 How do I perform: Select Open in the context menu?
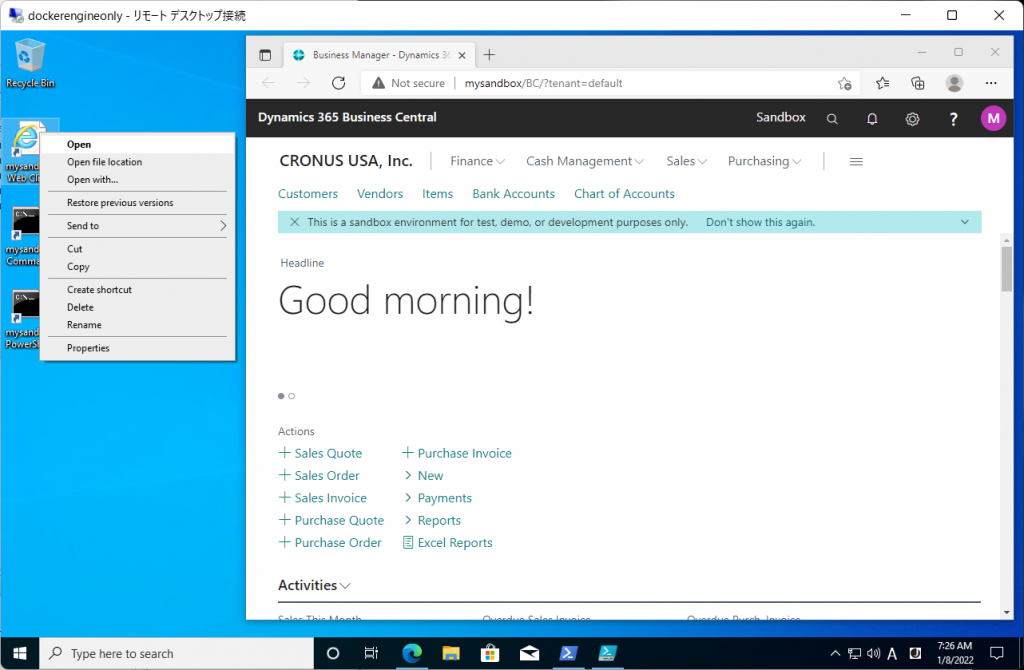point(137,144)
